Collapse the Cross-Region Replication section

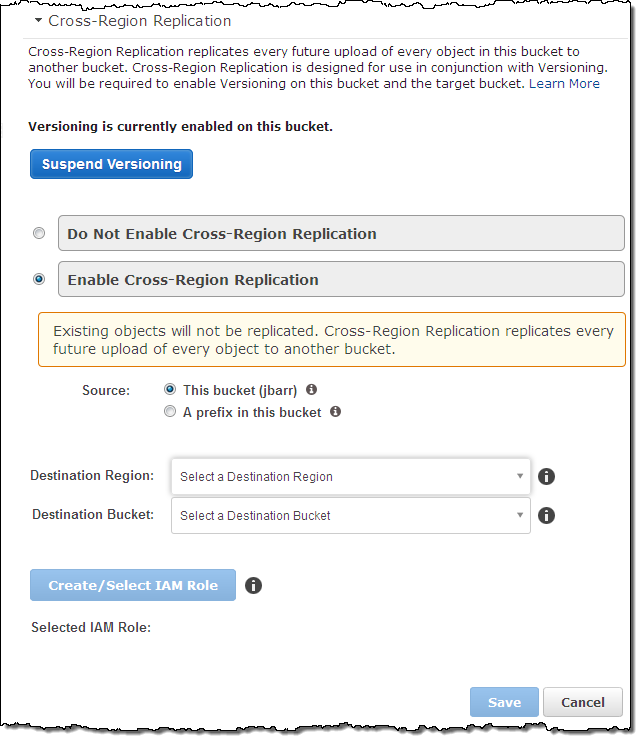coord(39,20)
